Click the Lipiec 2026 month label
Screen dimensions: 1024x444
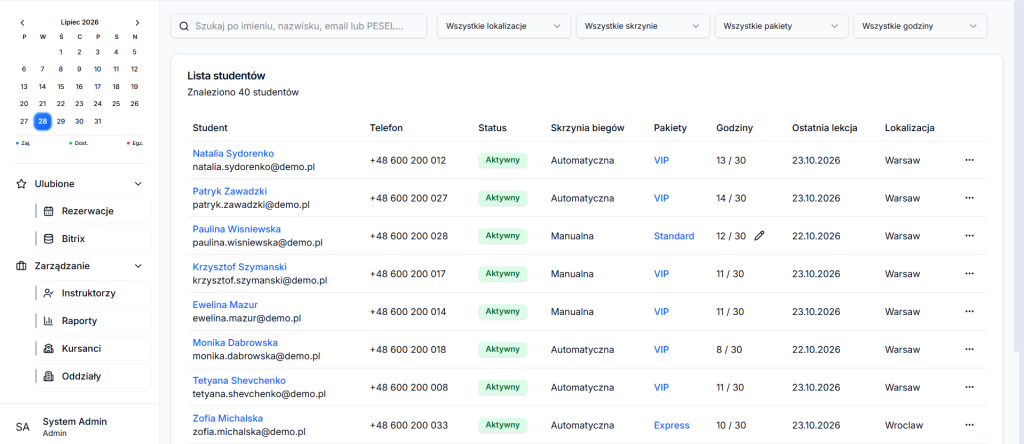click(x=80, y=22)
